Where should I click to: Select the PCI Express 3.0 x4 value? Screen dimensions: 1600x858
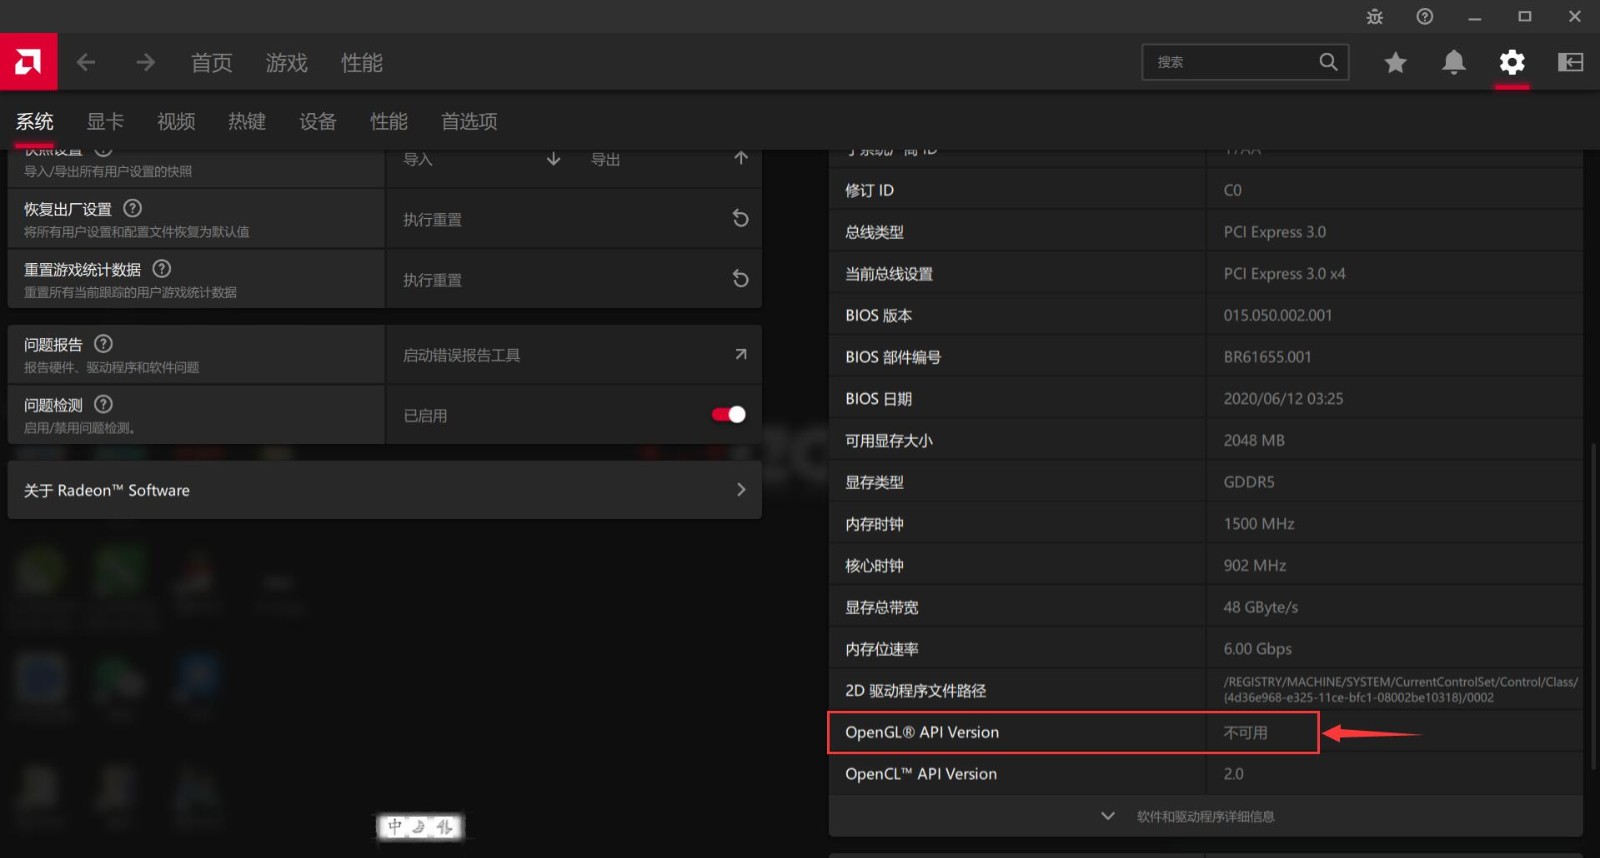tap(1284, 273)
